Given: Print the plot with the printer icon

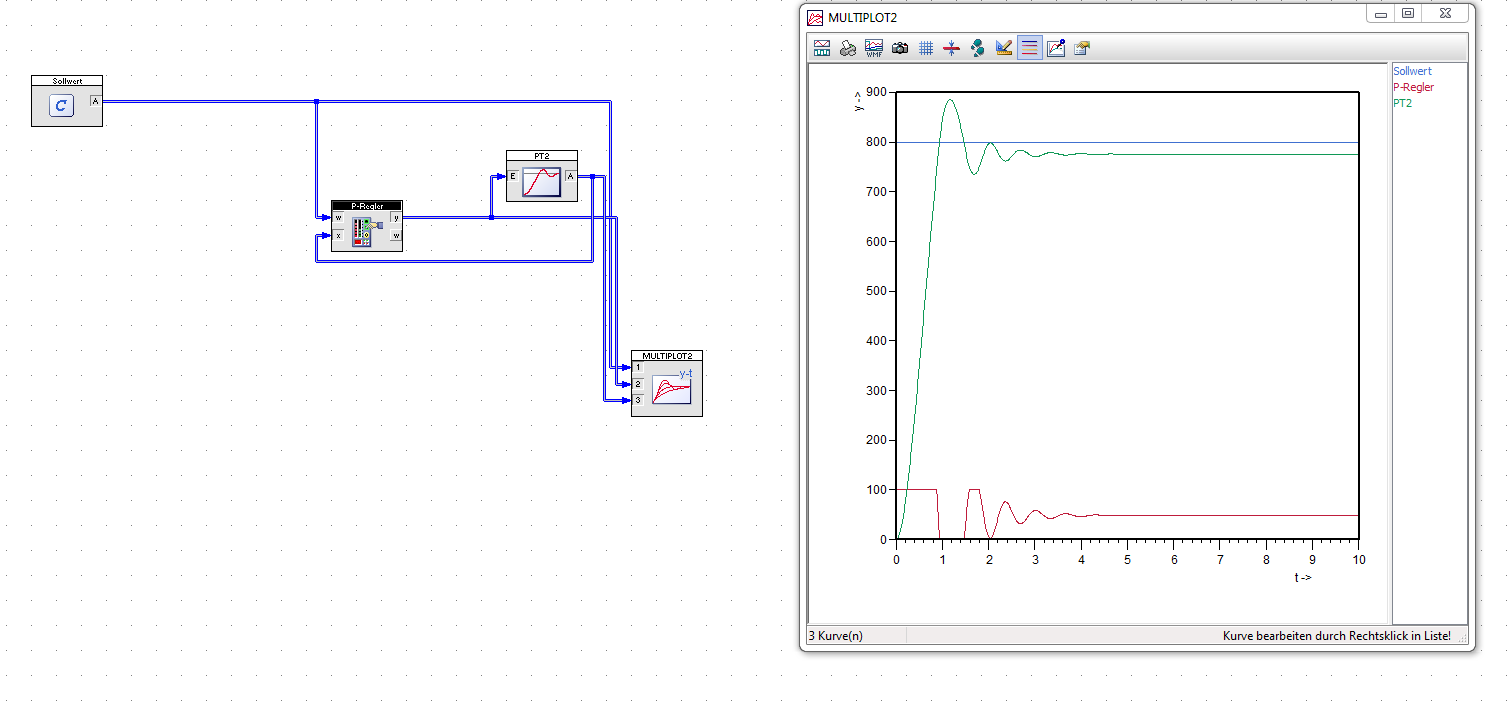Looking at the screenshot, I should click(x=848, y=47).
